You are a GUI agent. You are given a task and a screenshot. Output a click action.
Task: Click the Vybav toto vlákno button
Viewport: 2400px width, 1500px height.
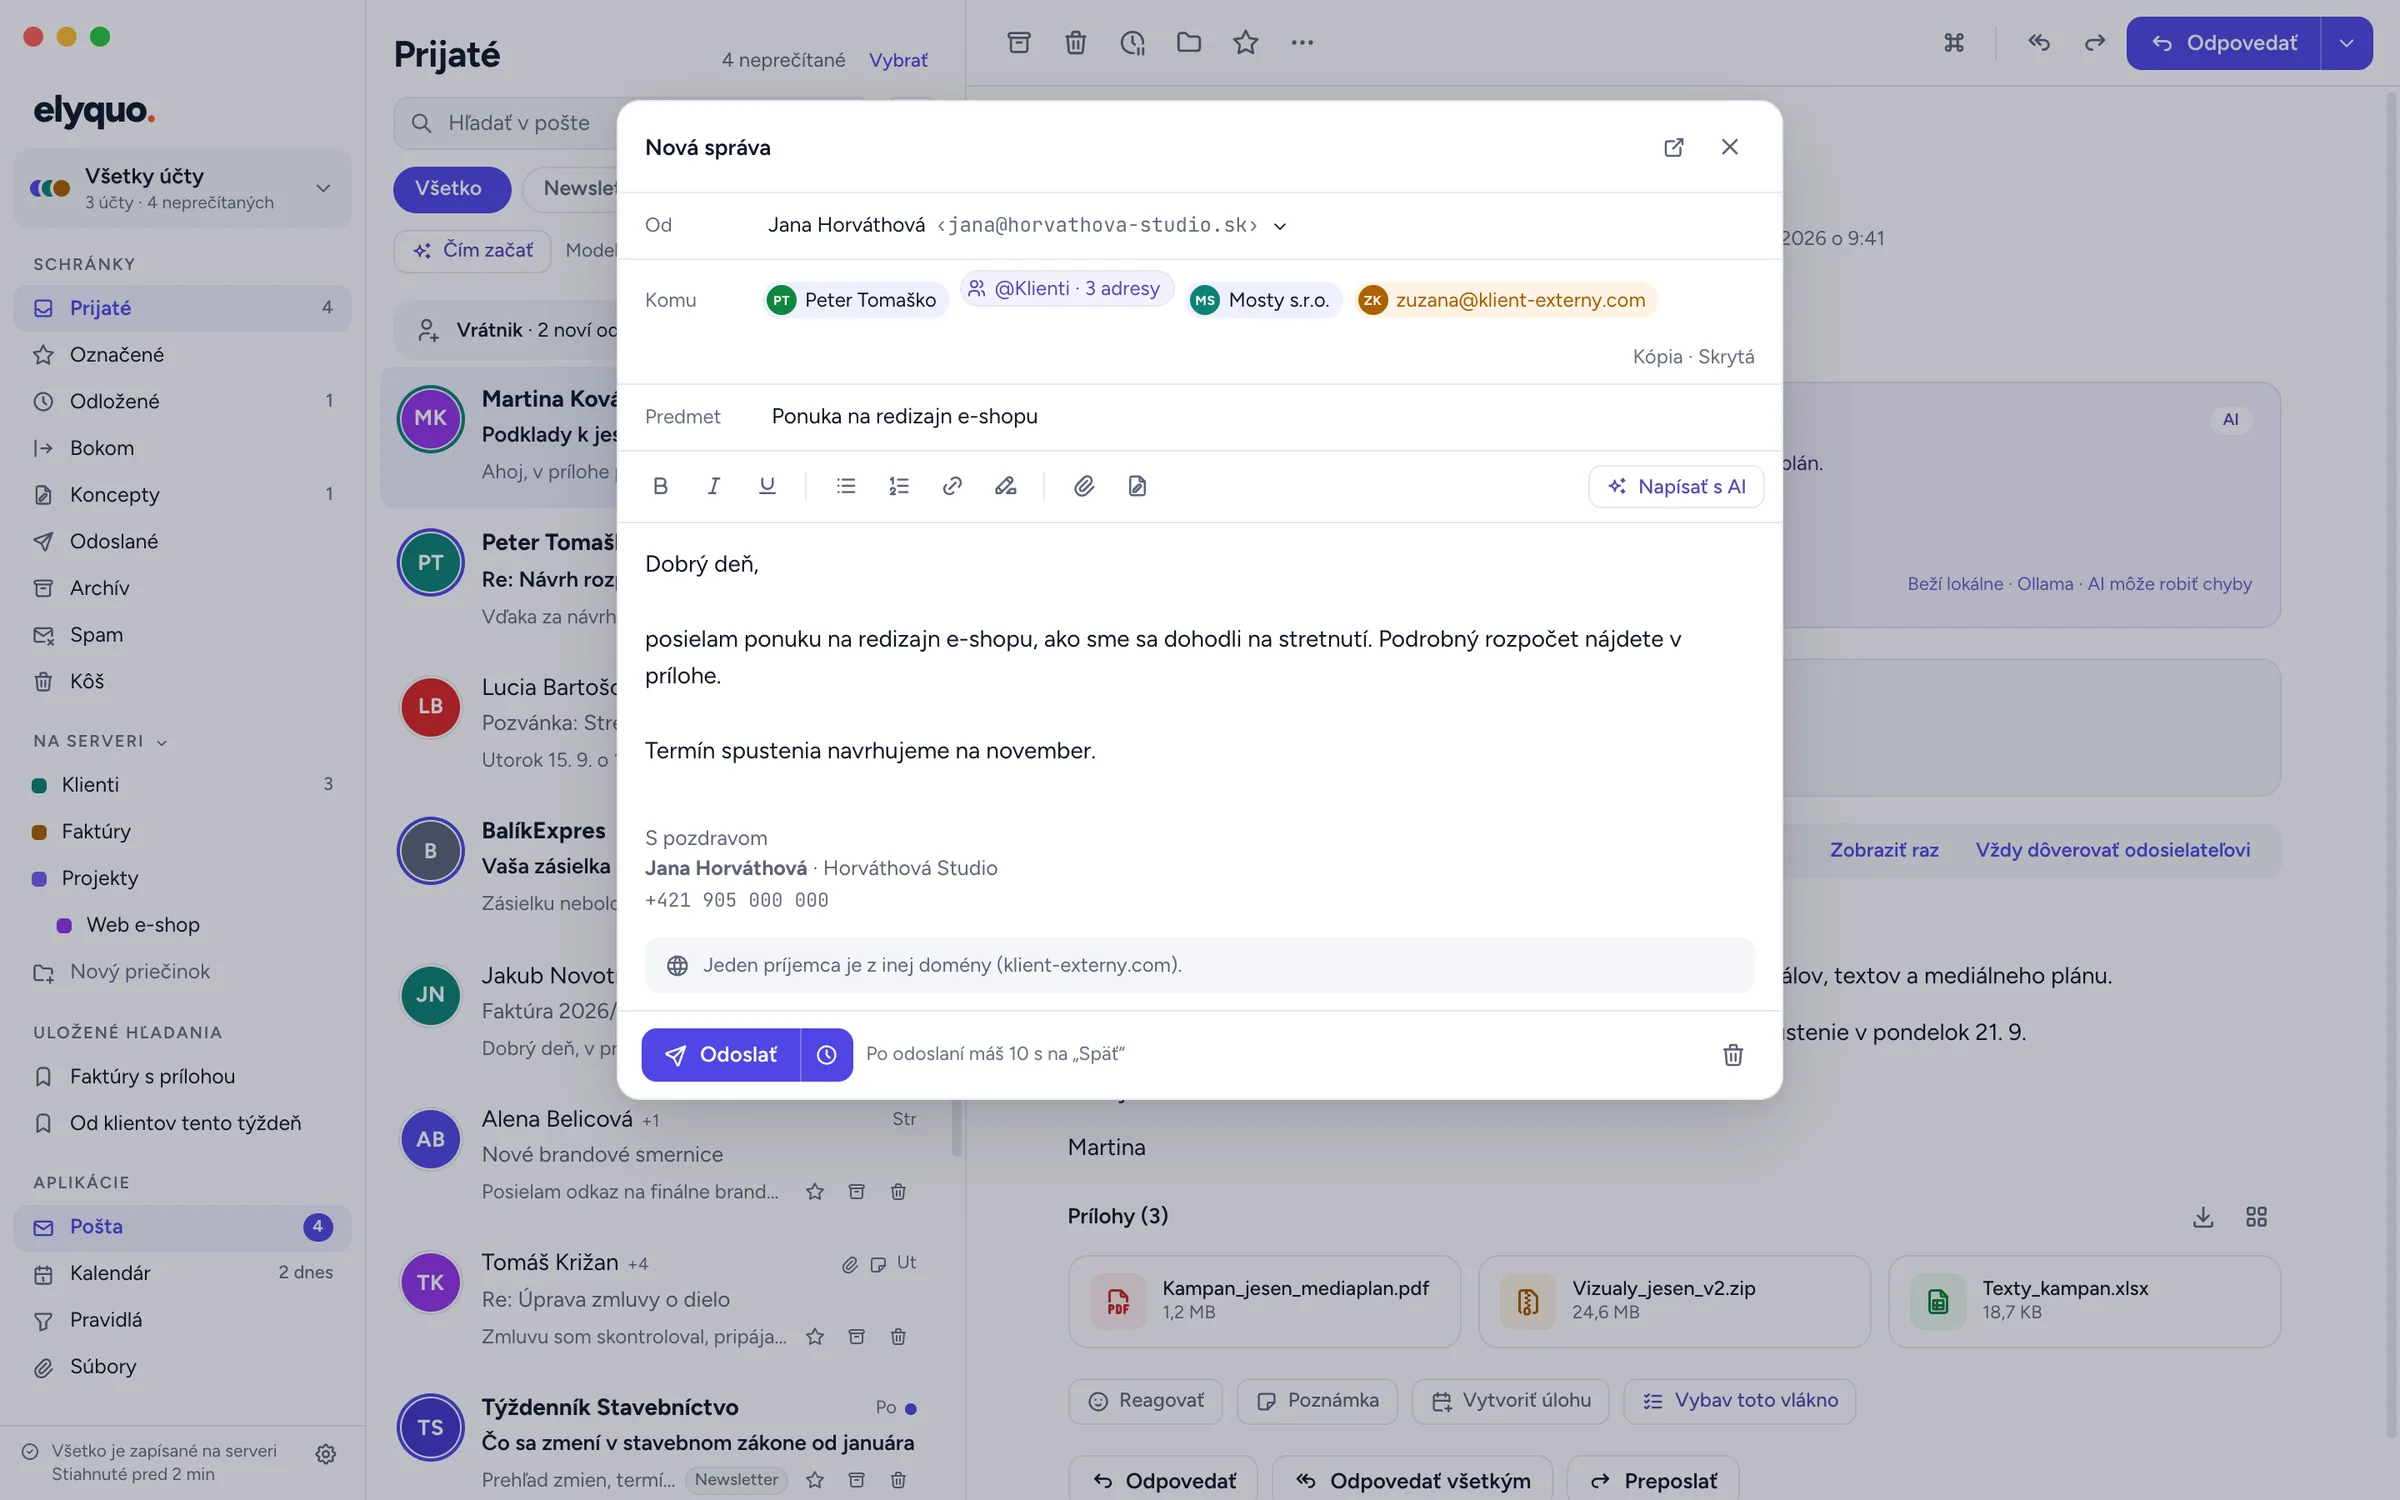click(x=1740, y=1401)
